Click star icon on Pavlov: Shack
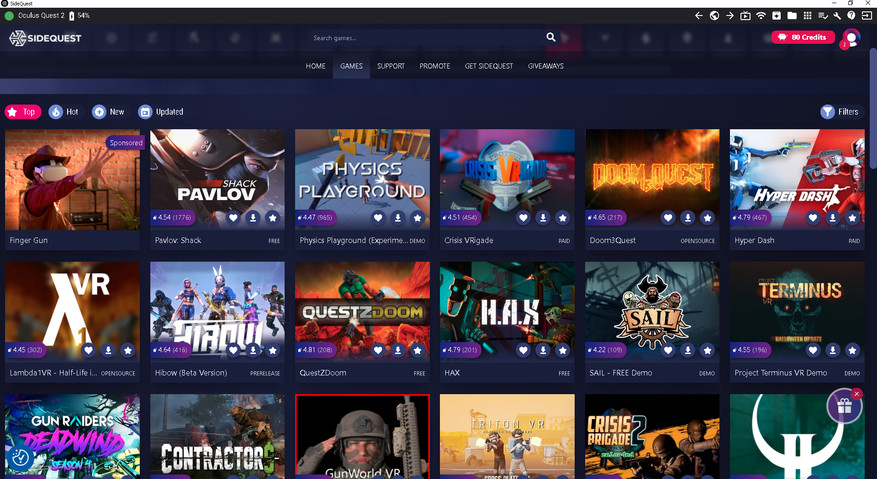This screenshot has width=877, height=479. (272, 218)
